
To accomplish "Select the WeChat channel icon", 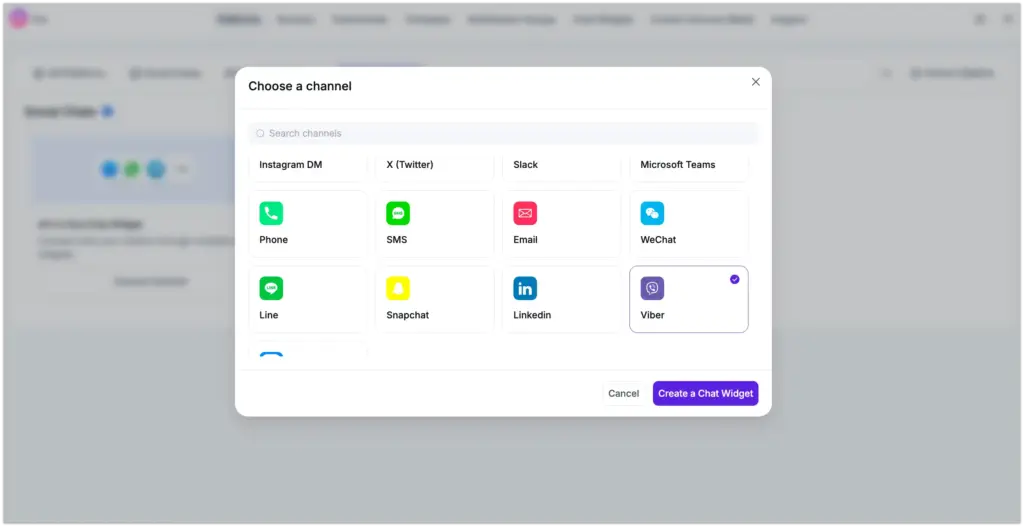I will click(x=652, y=214).
